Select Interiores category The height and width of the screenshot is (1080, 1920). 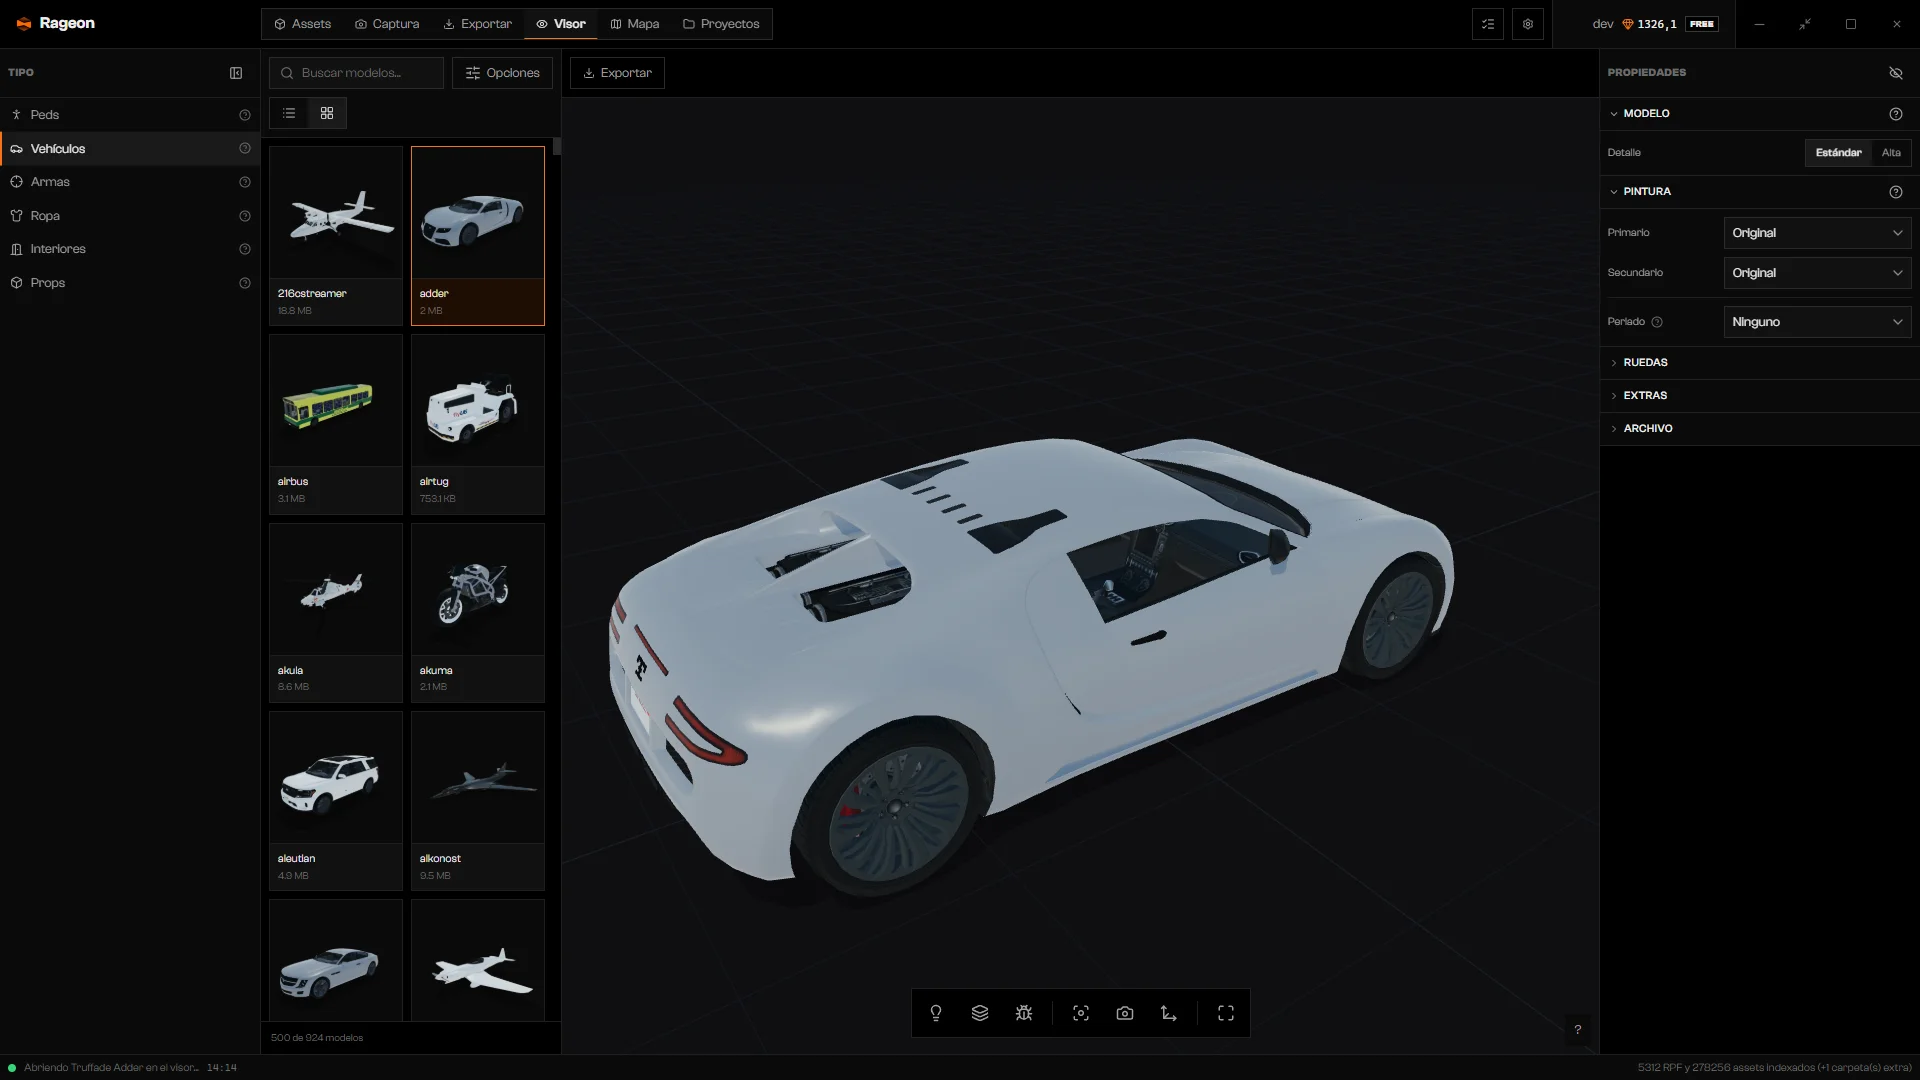(130, 249)
